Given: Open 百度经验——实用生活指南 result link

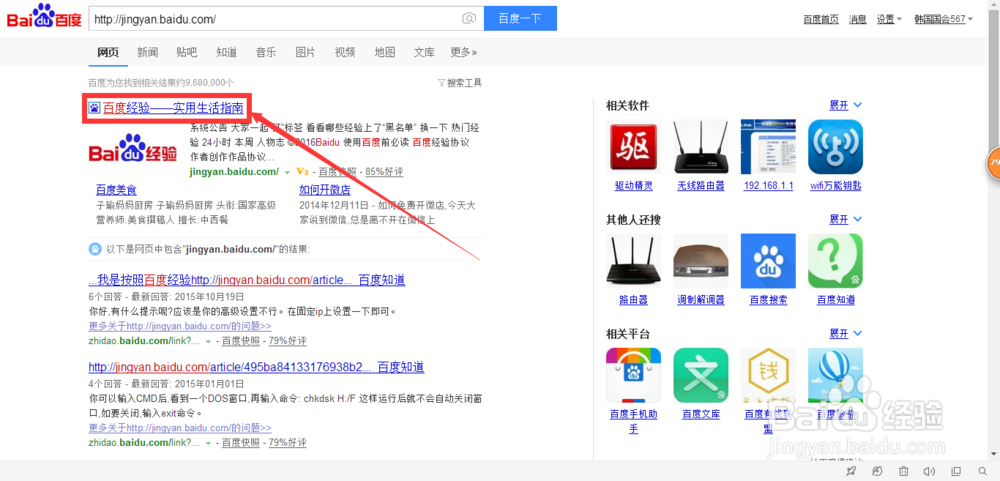Looking at the screenshot, I should pos(173,109).
